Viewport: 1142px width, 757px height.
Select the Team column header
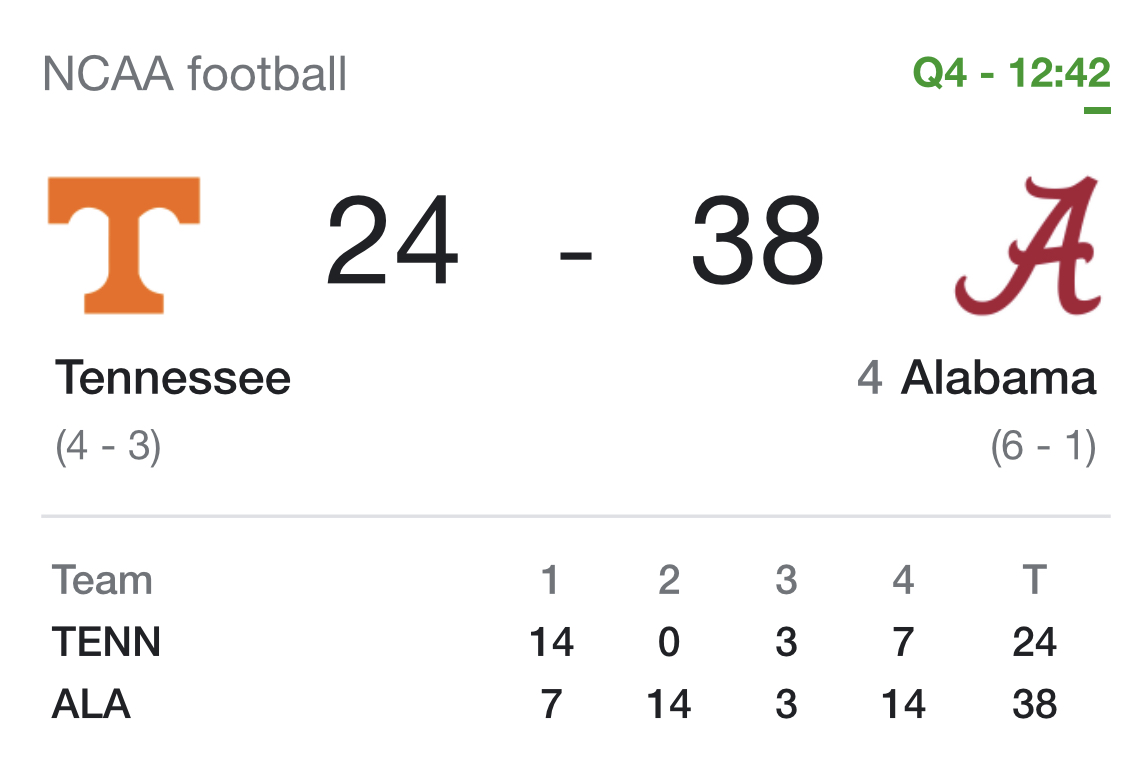tap(102, 580)
